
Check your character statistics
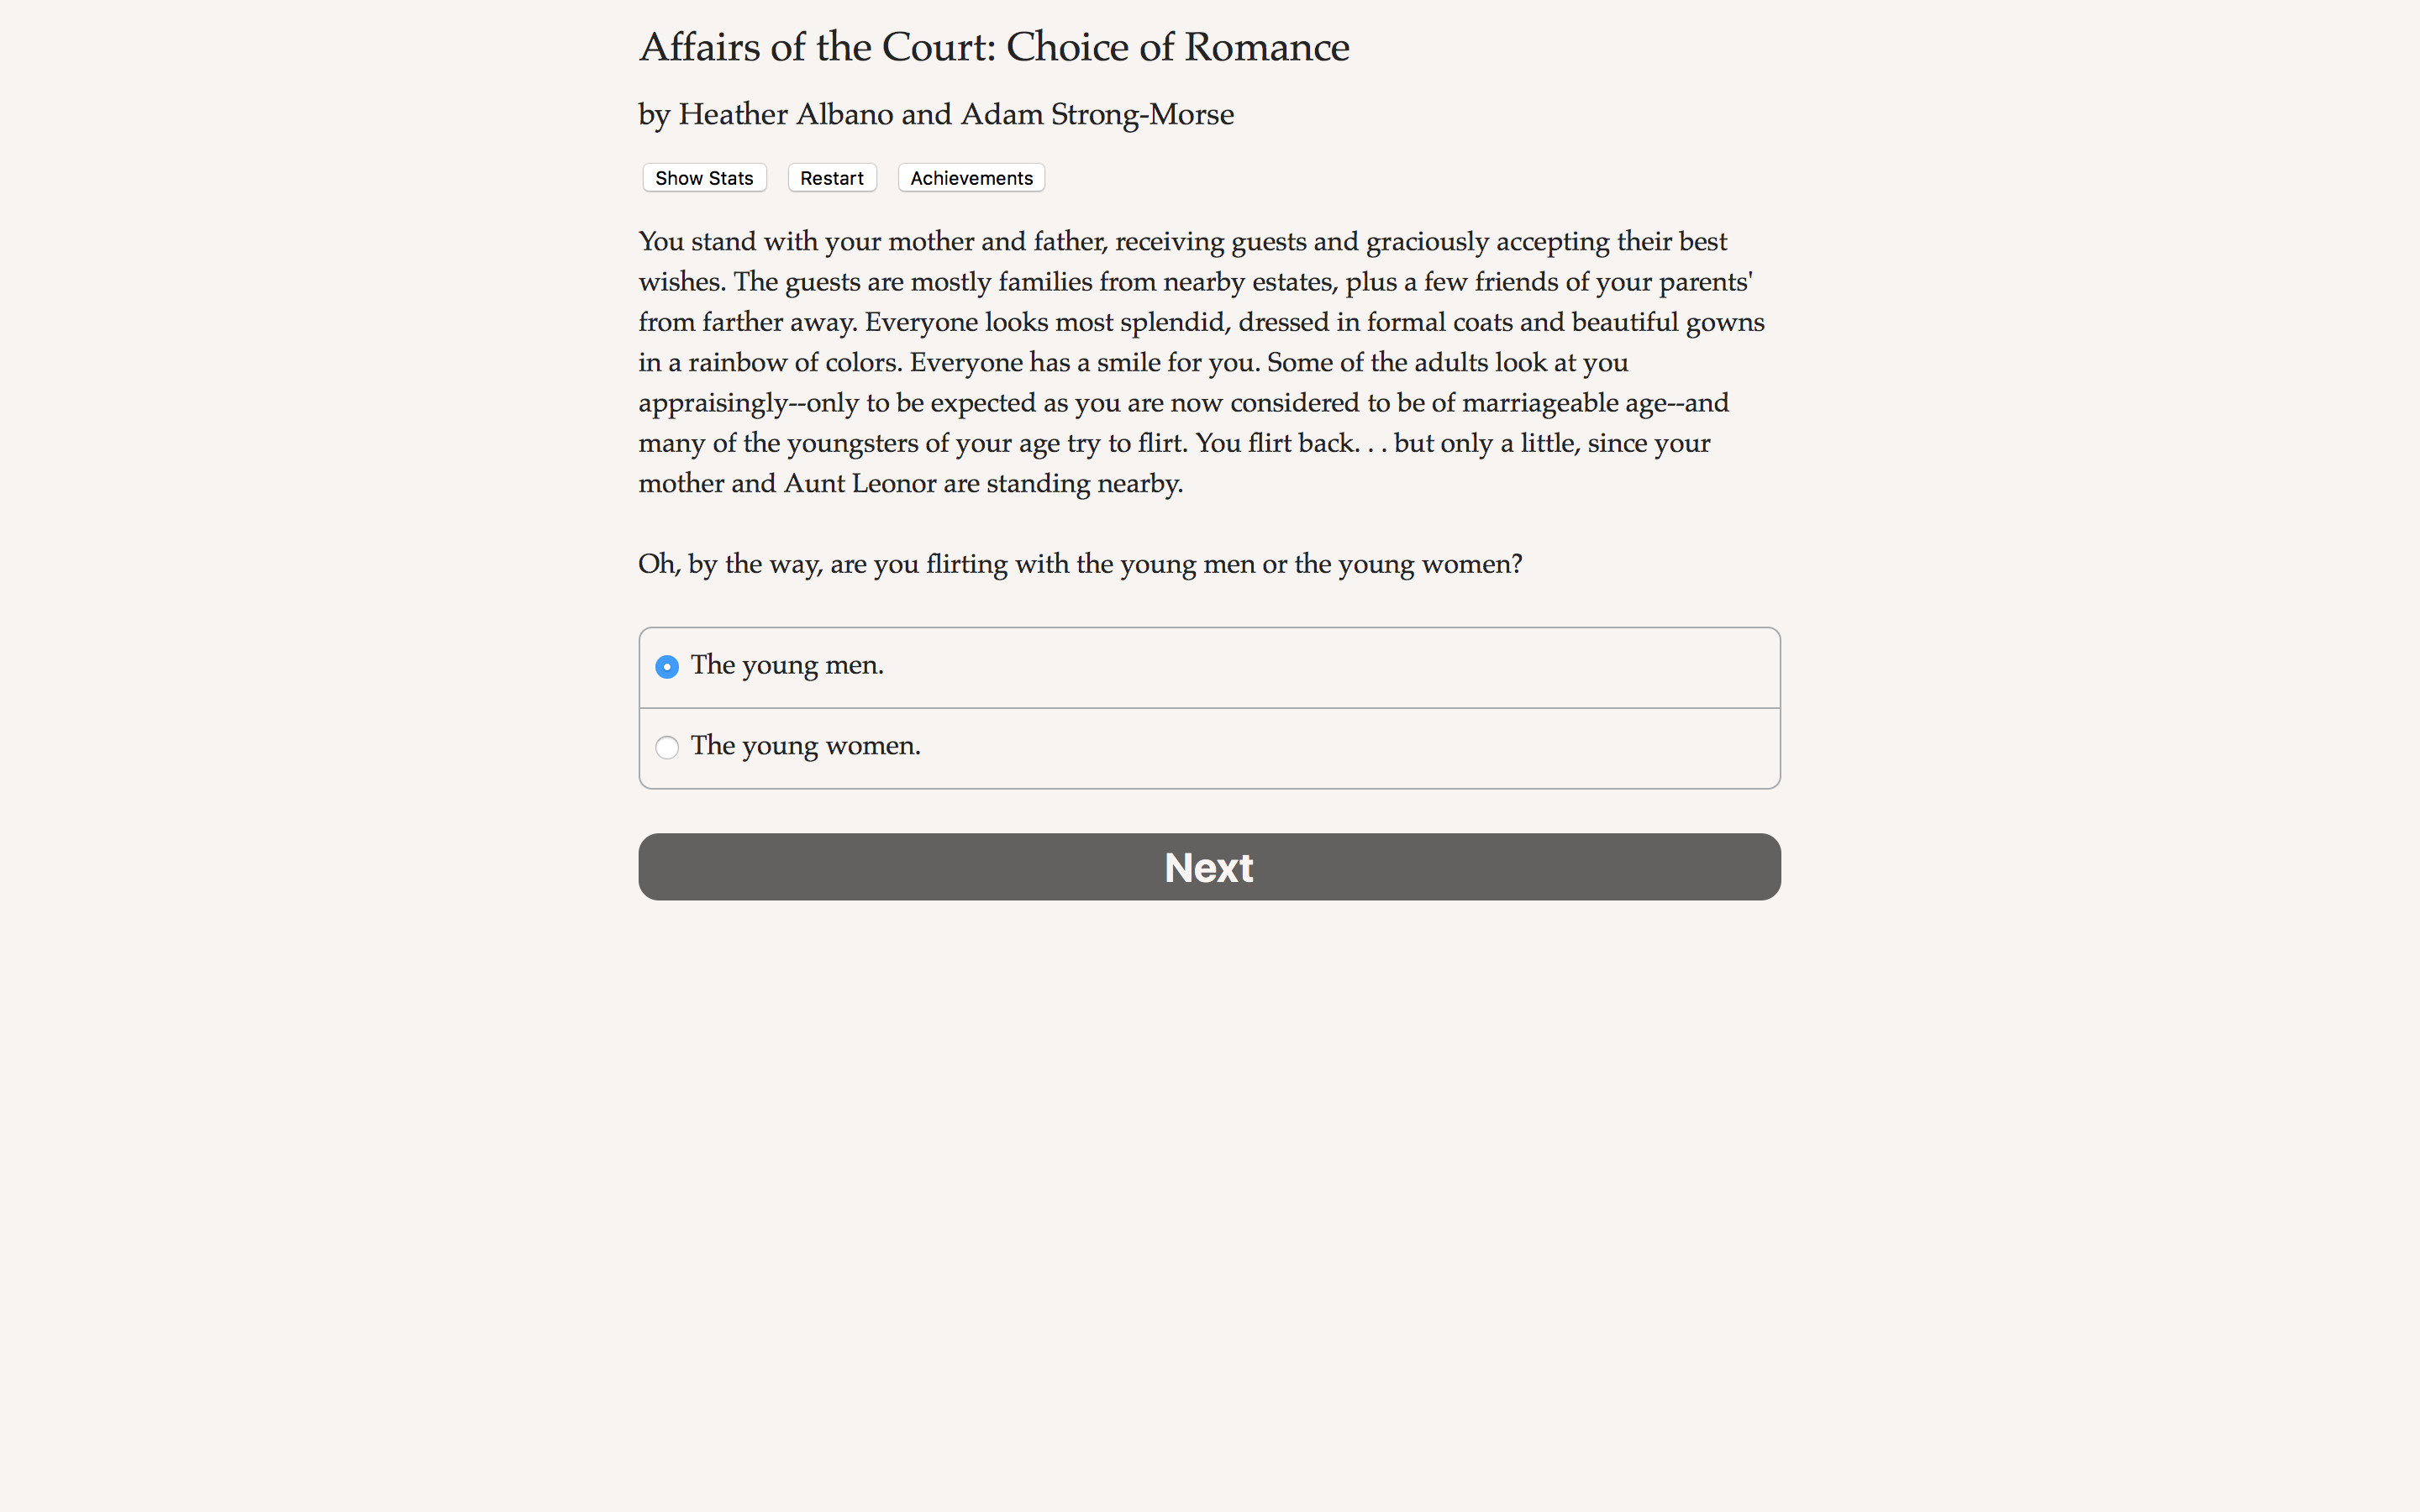(703, 177)
